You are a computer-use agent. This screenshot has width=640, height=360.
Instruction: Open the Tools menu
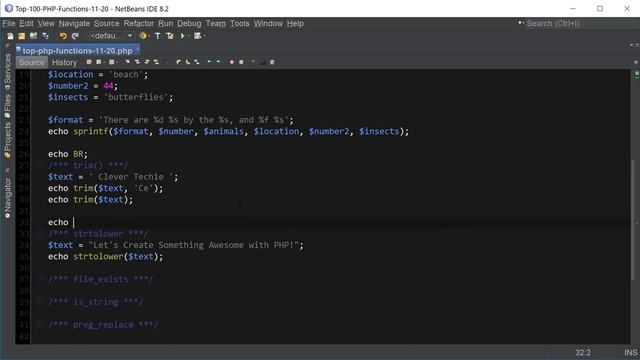pyautogui.click(x=240, y=24)
